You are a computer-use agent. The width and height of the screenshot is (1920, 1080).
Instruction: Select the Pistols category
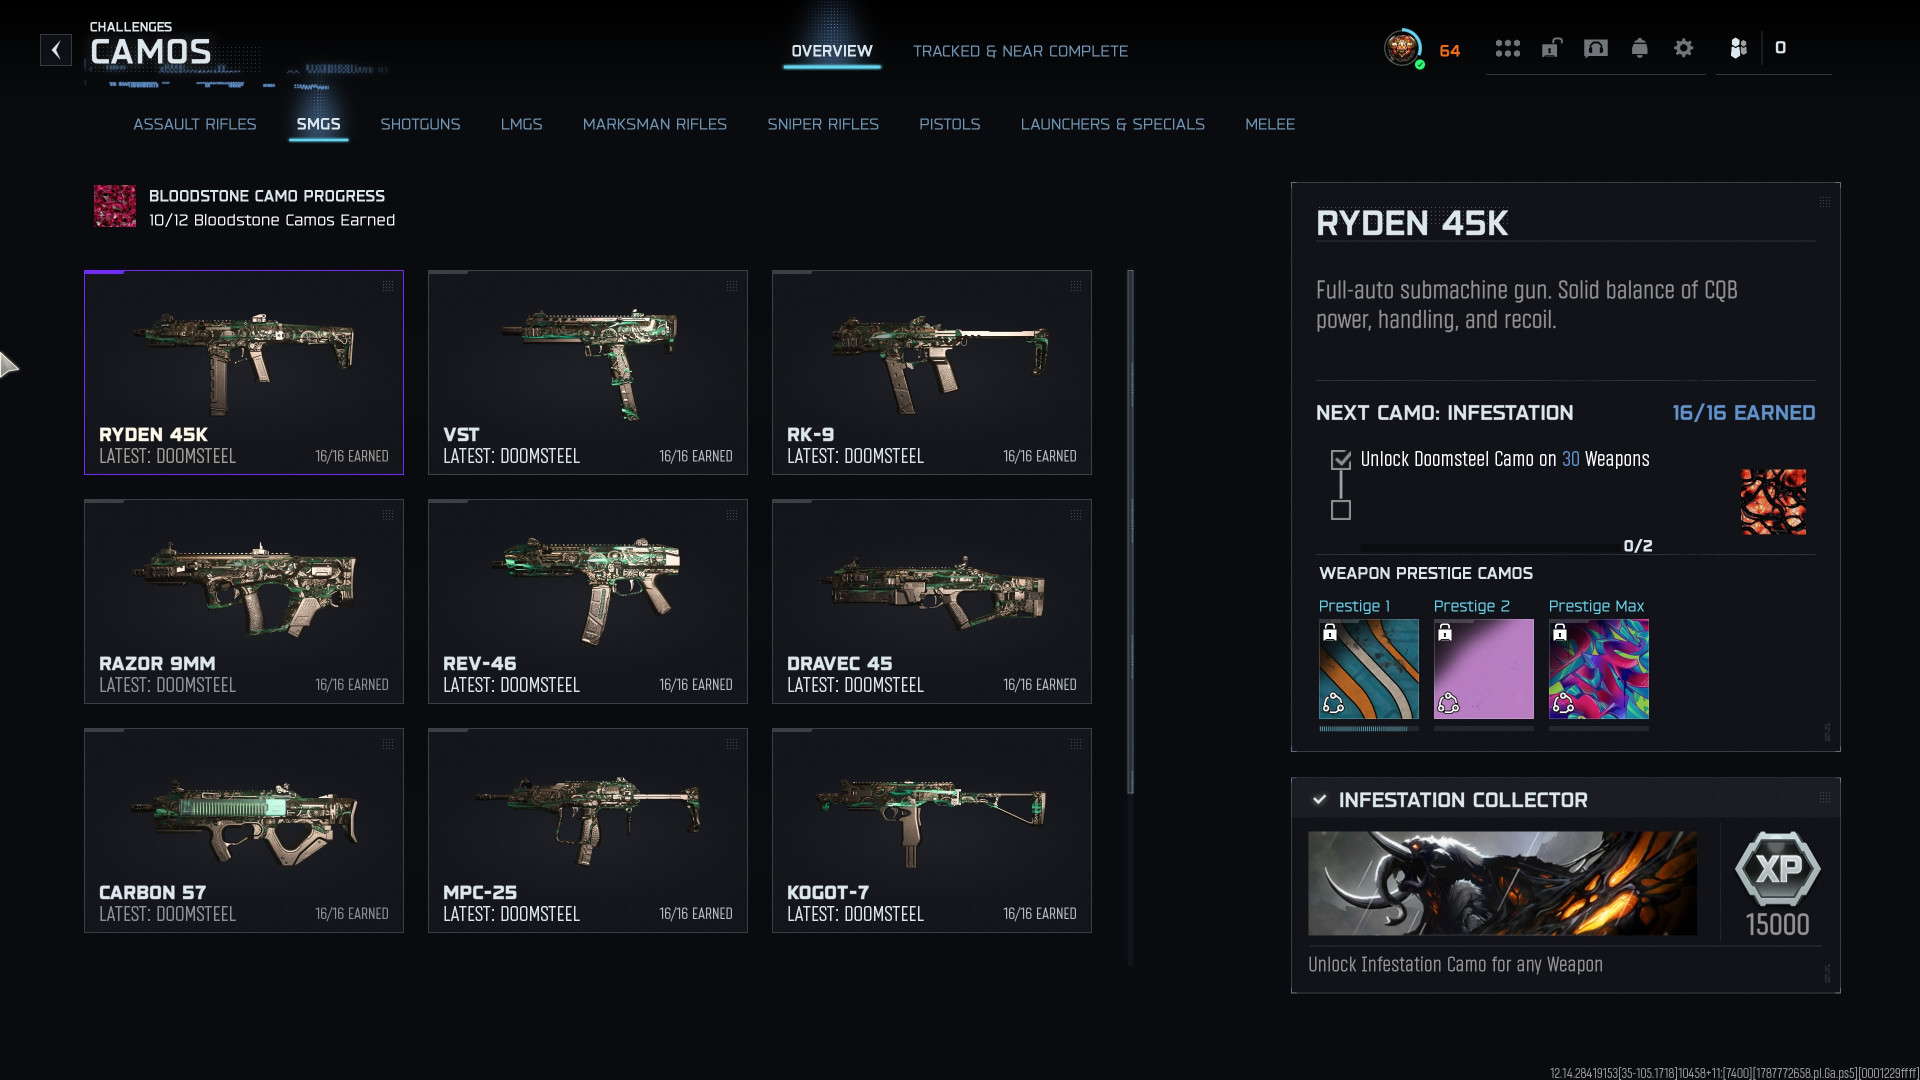950,124
